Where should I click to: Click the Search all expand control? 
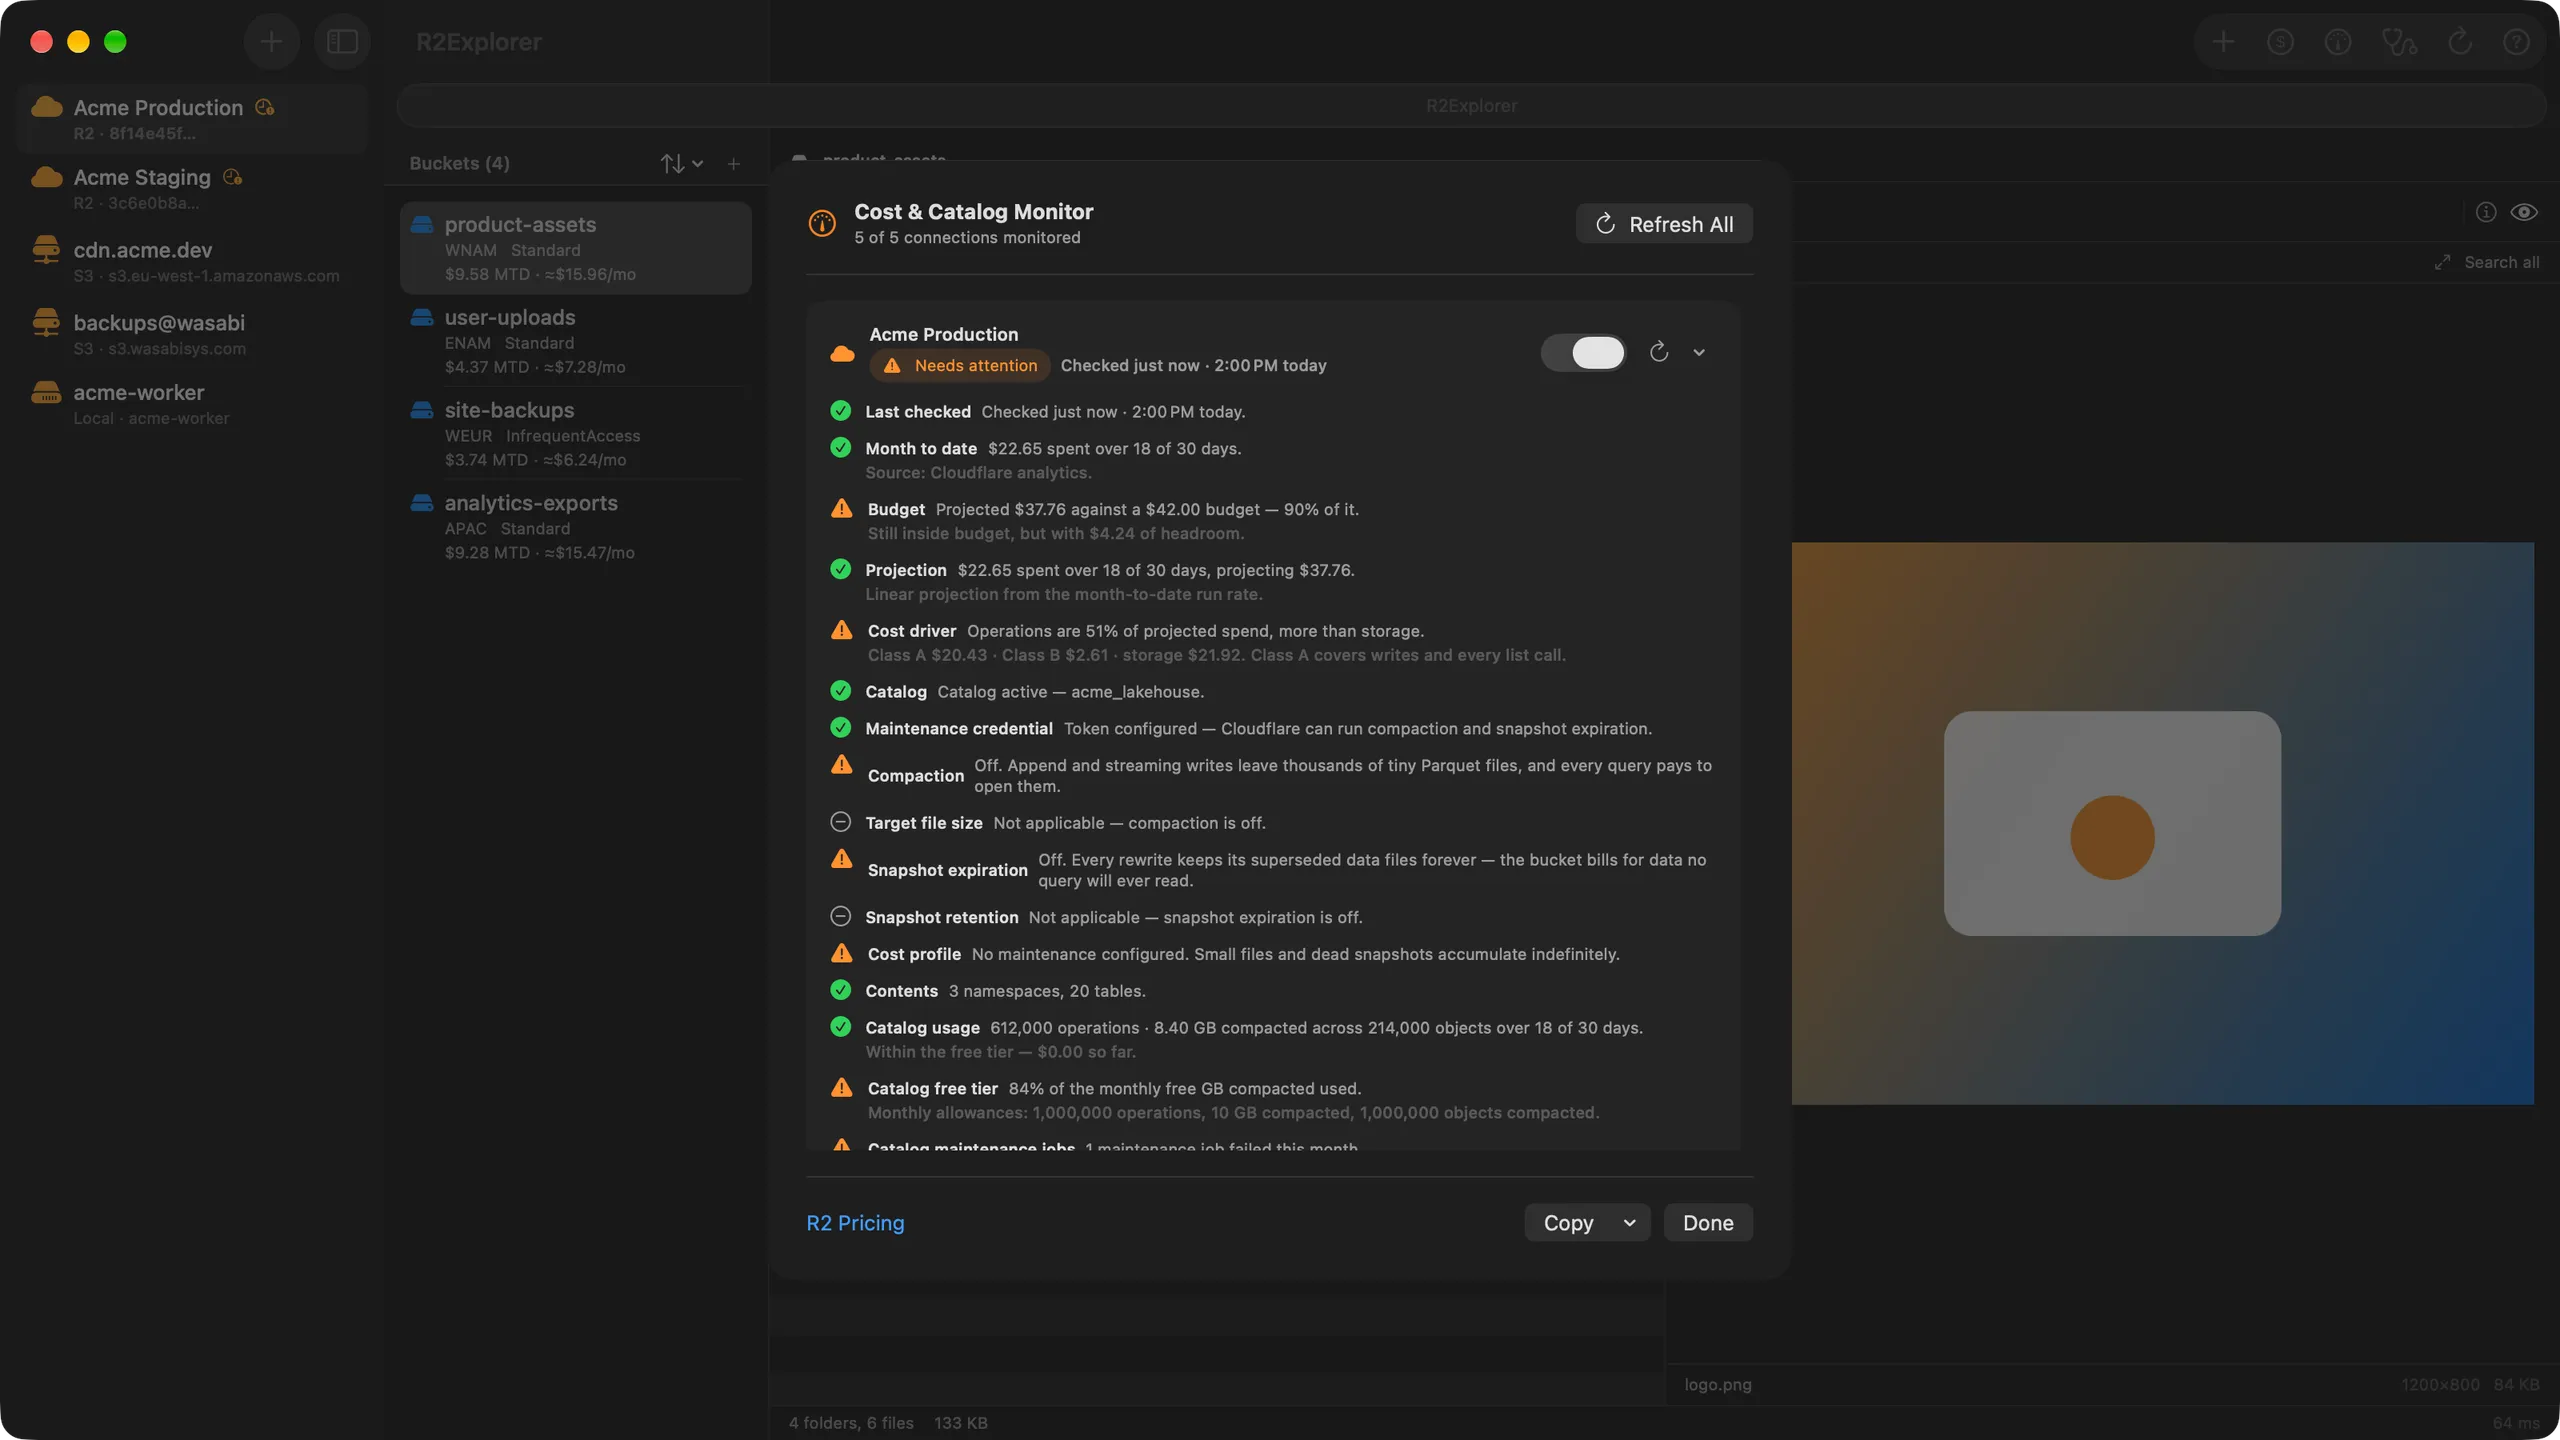[x=2487, y=262]
